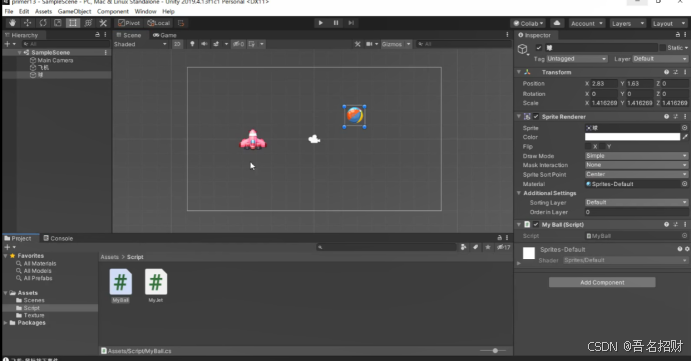Viewport: 692px width, 361px height.
Task: Toggle the GameObject active checkbox
Action: tap(538, 48)
